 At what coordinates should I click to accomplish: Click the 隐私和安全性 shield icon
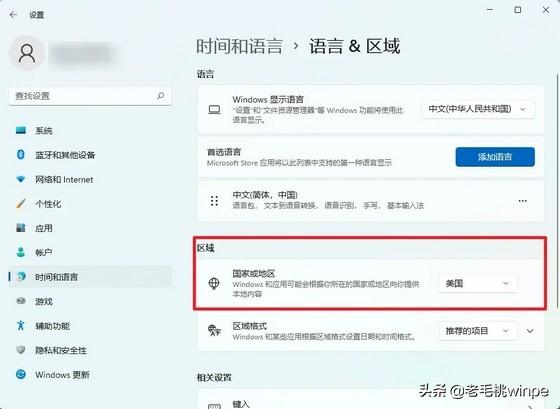(x=21, y=350)
